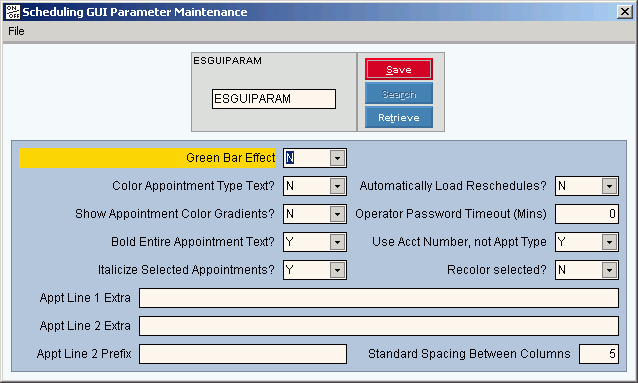The height and width of the screenshot is (383, 638).
Task: Open the File menu
Action: pyautogui.click(x=16, y=31)
